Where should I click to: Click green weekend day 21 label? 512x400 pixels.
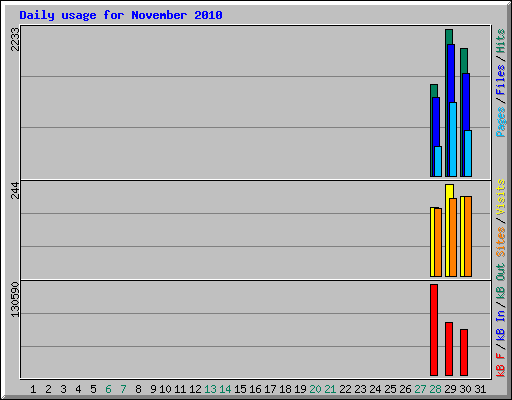330,389
